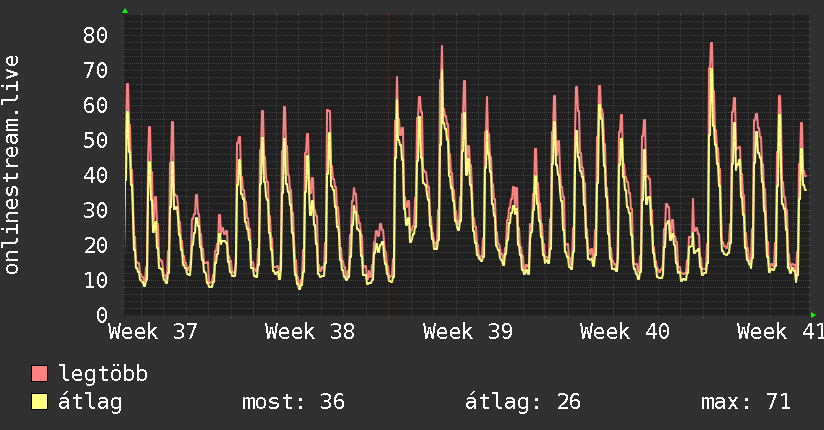
Task: Click the green arrow at the x-axis end
Action: 813,315
